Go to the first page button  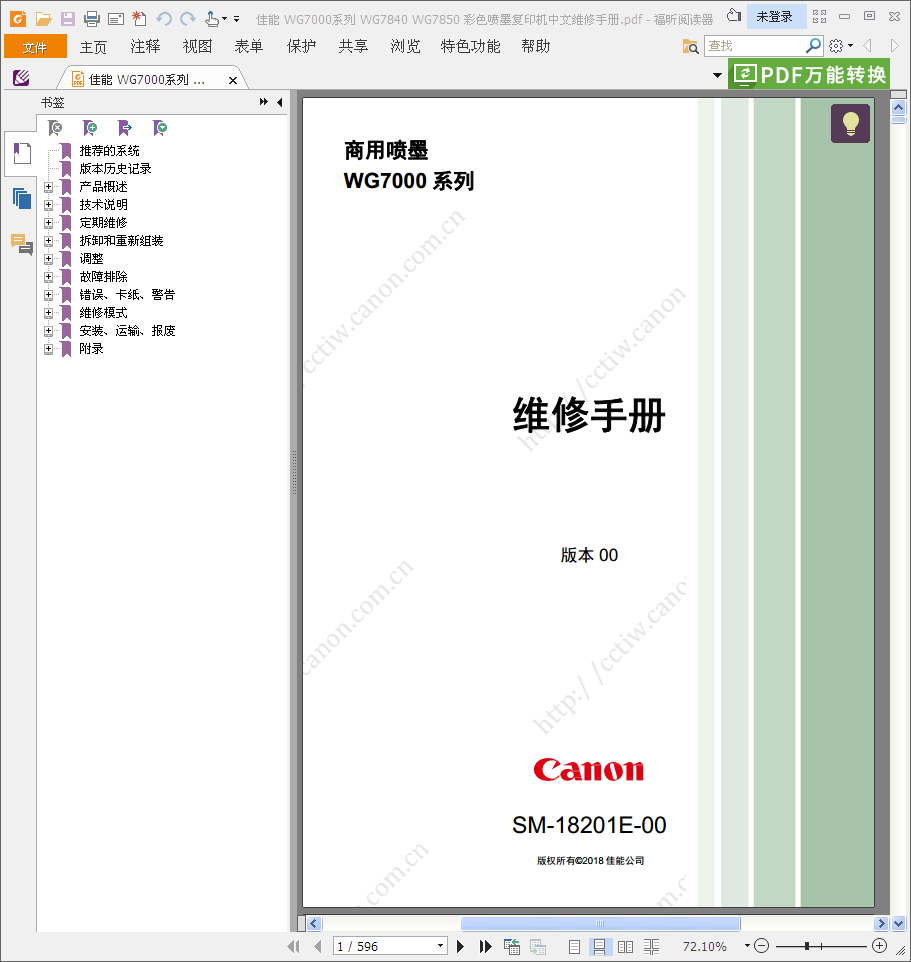293,946
